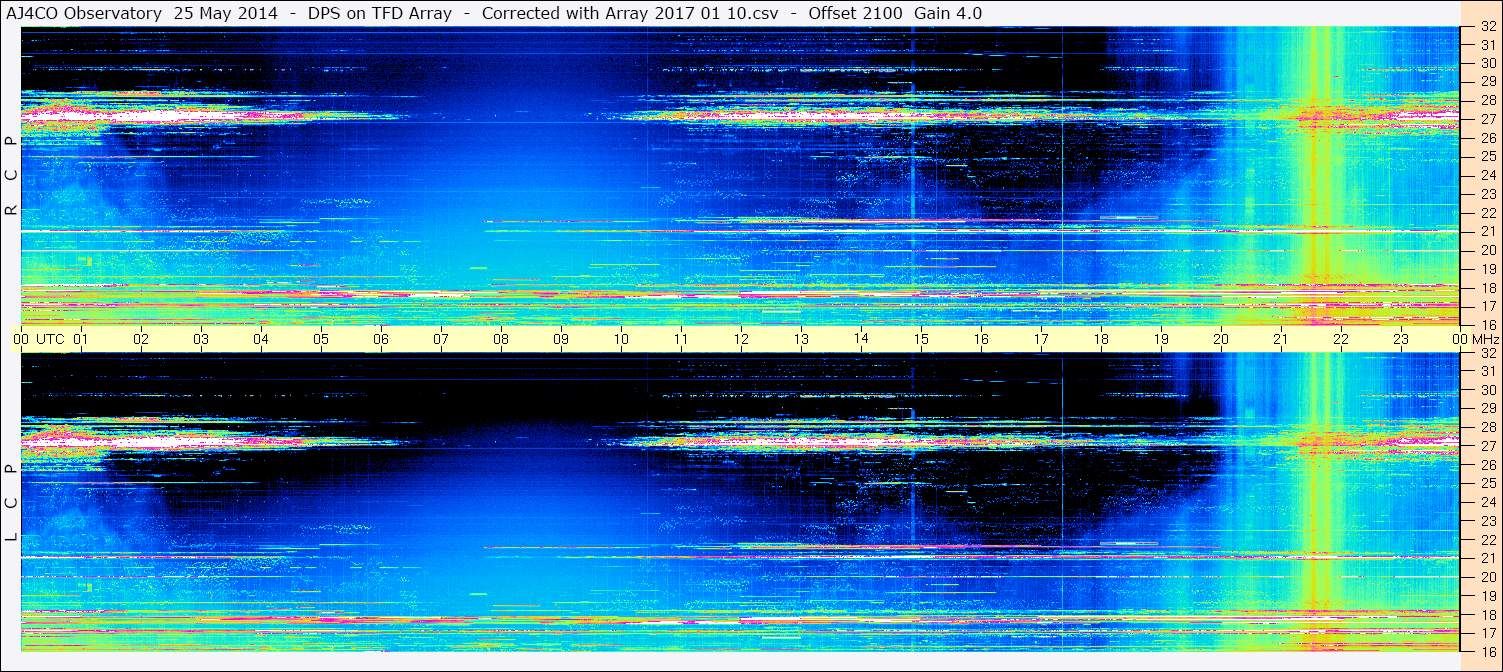
Task: Click 'AJ4CO Observatory' in the title
Action: tap(83, 13)
